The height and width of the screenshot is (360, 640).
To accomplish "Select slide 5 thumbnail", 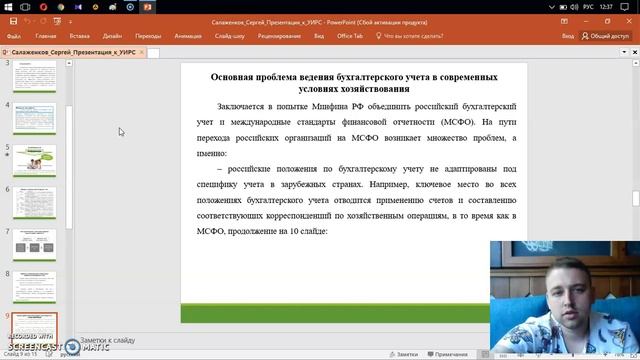I will [34, 160].
